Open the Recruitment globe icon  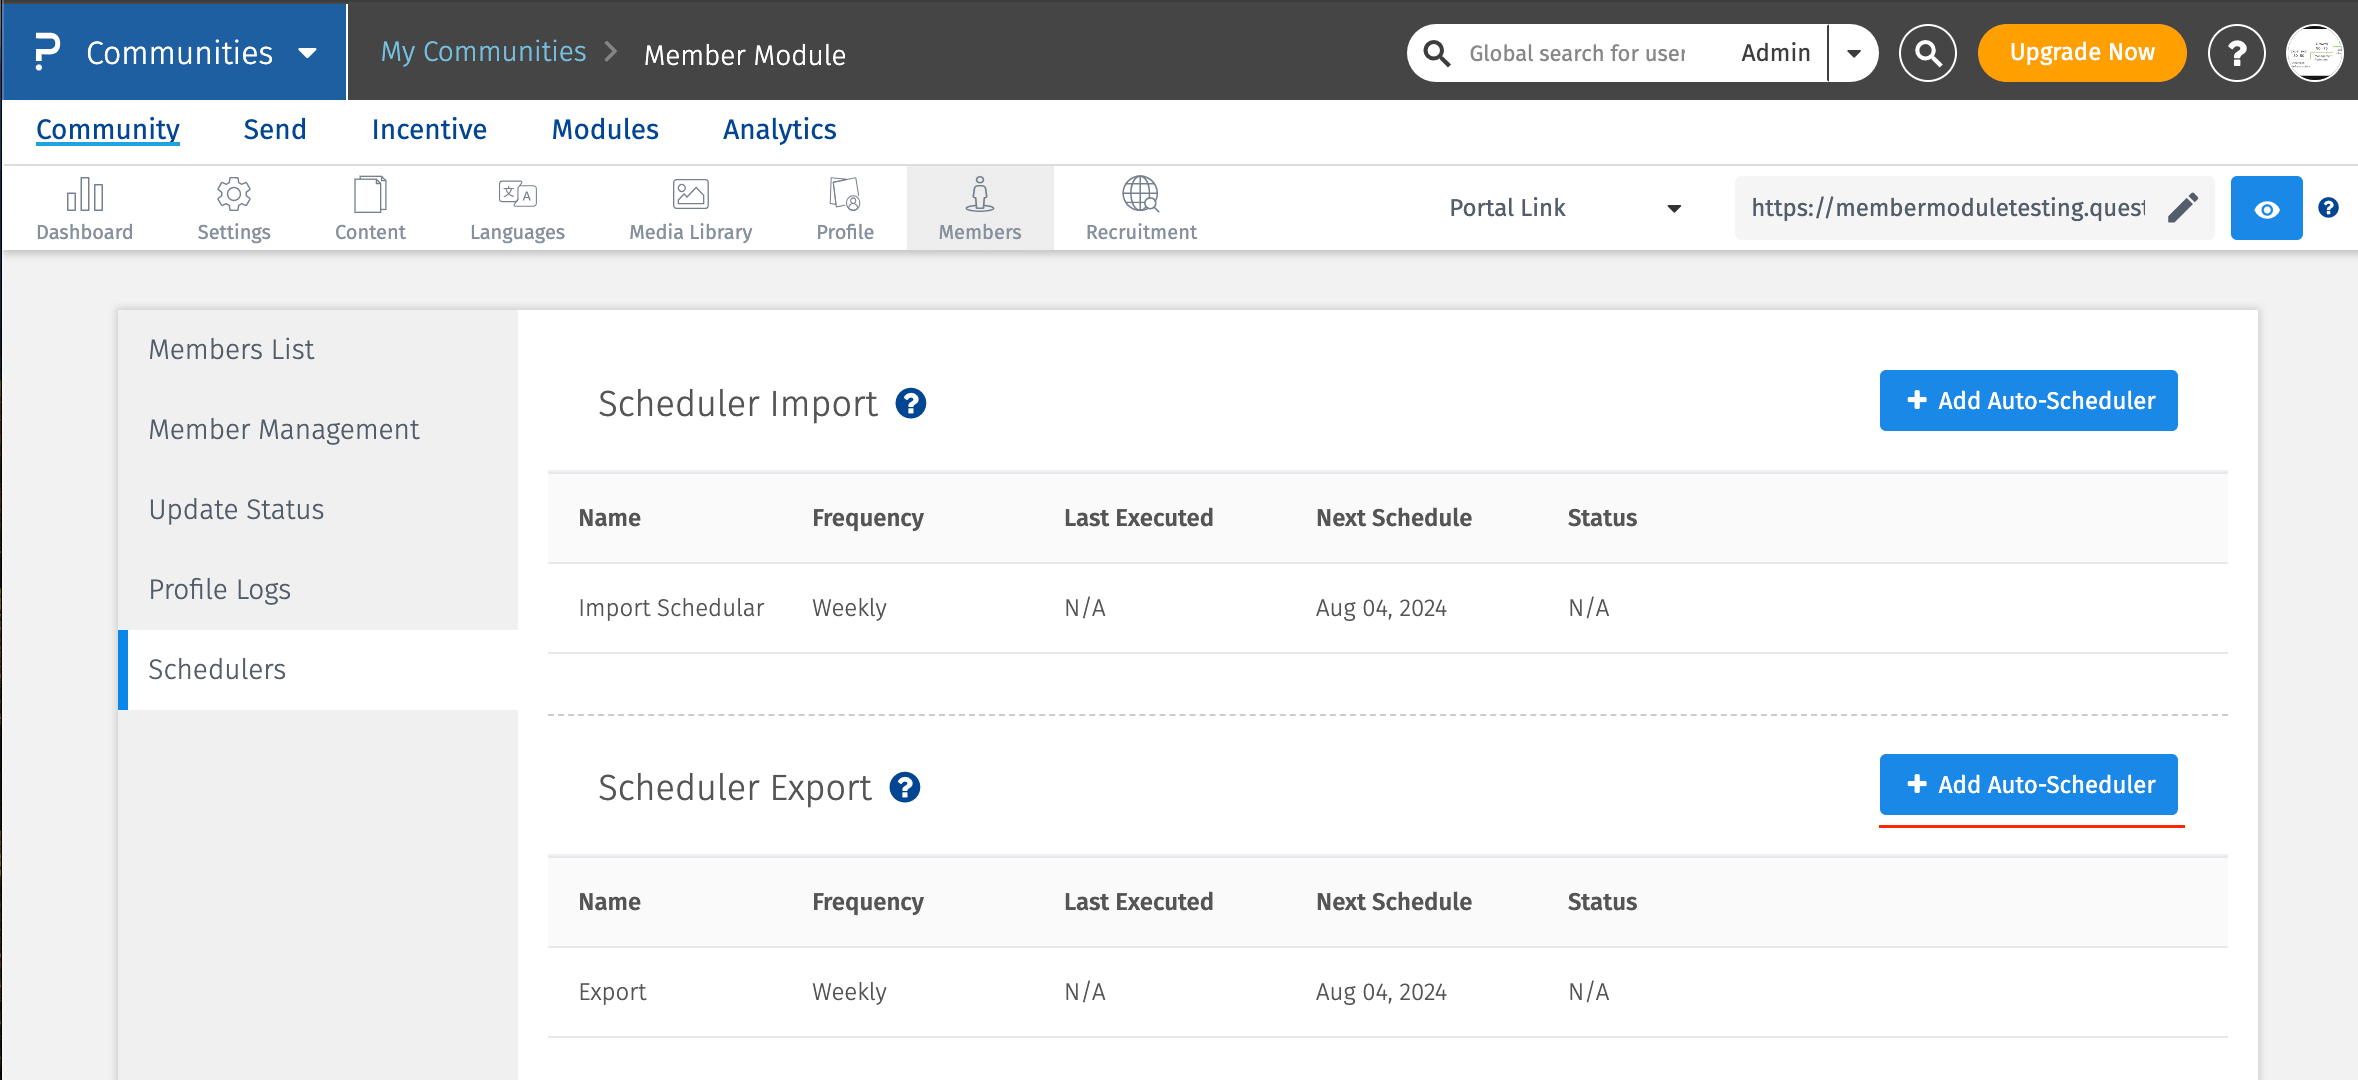1140,195
